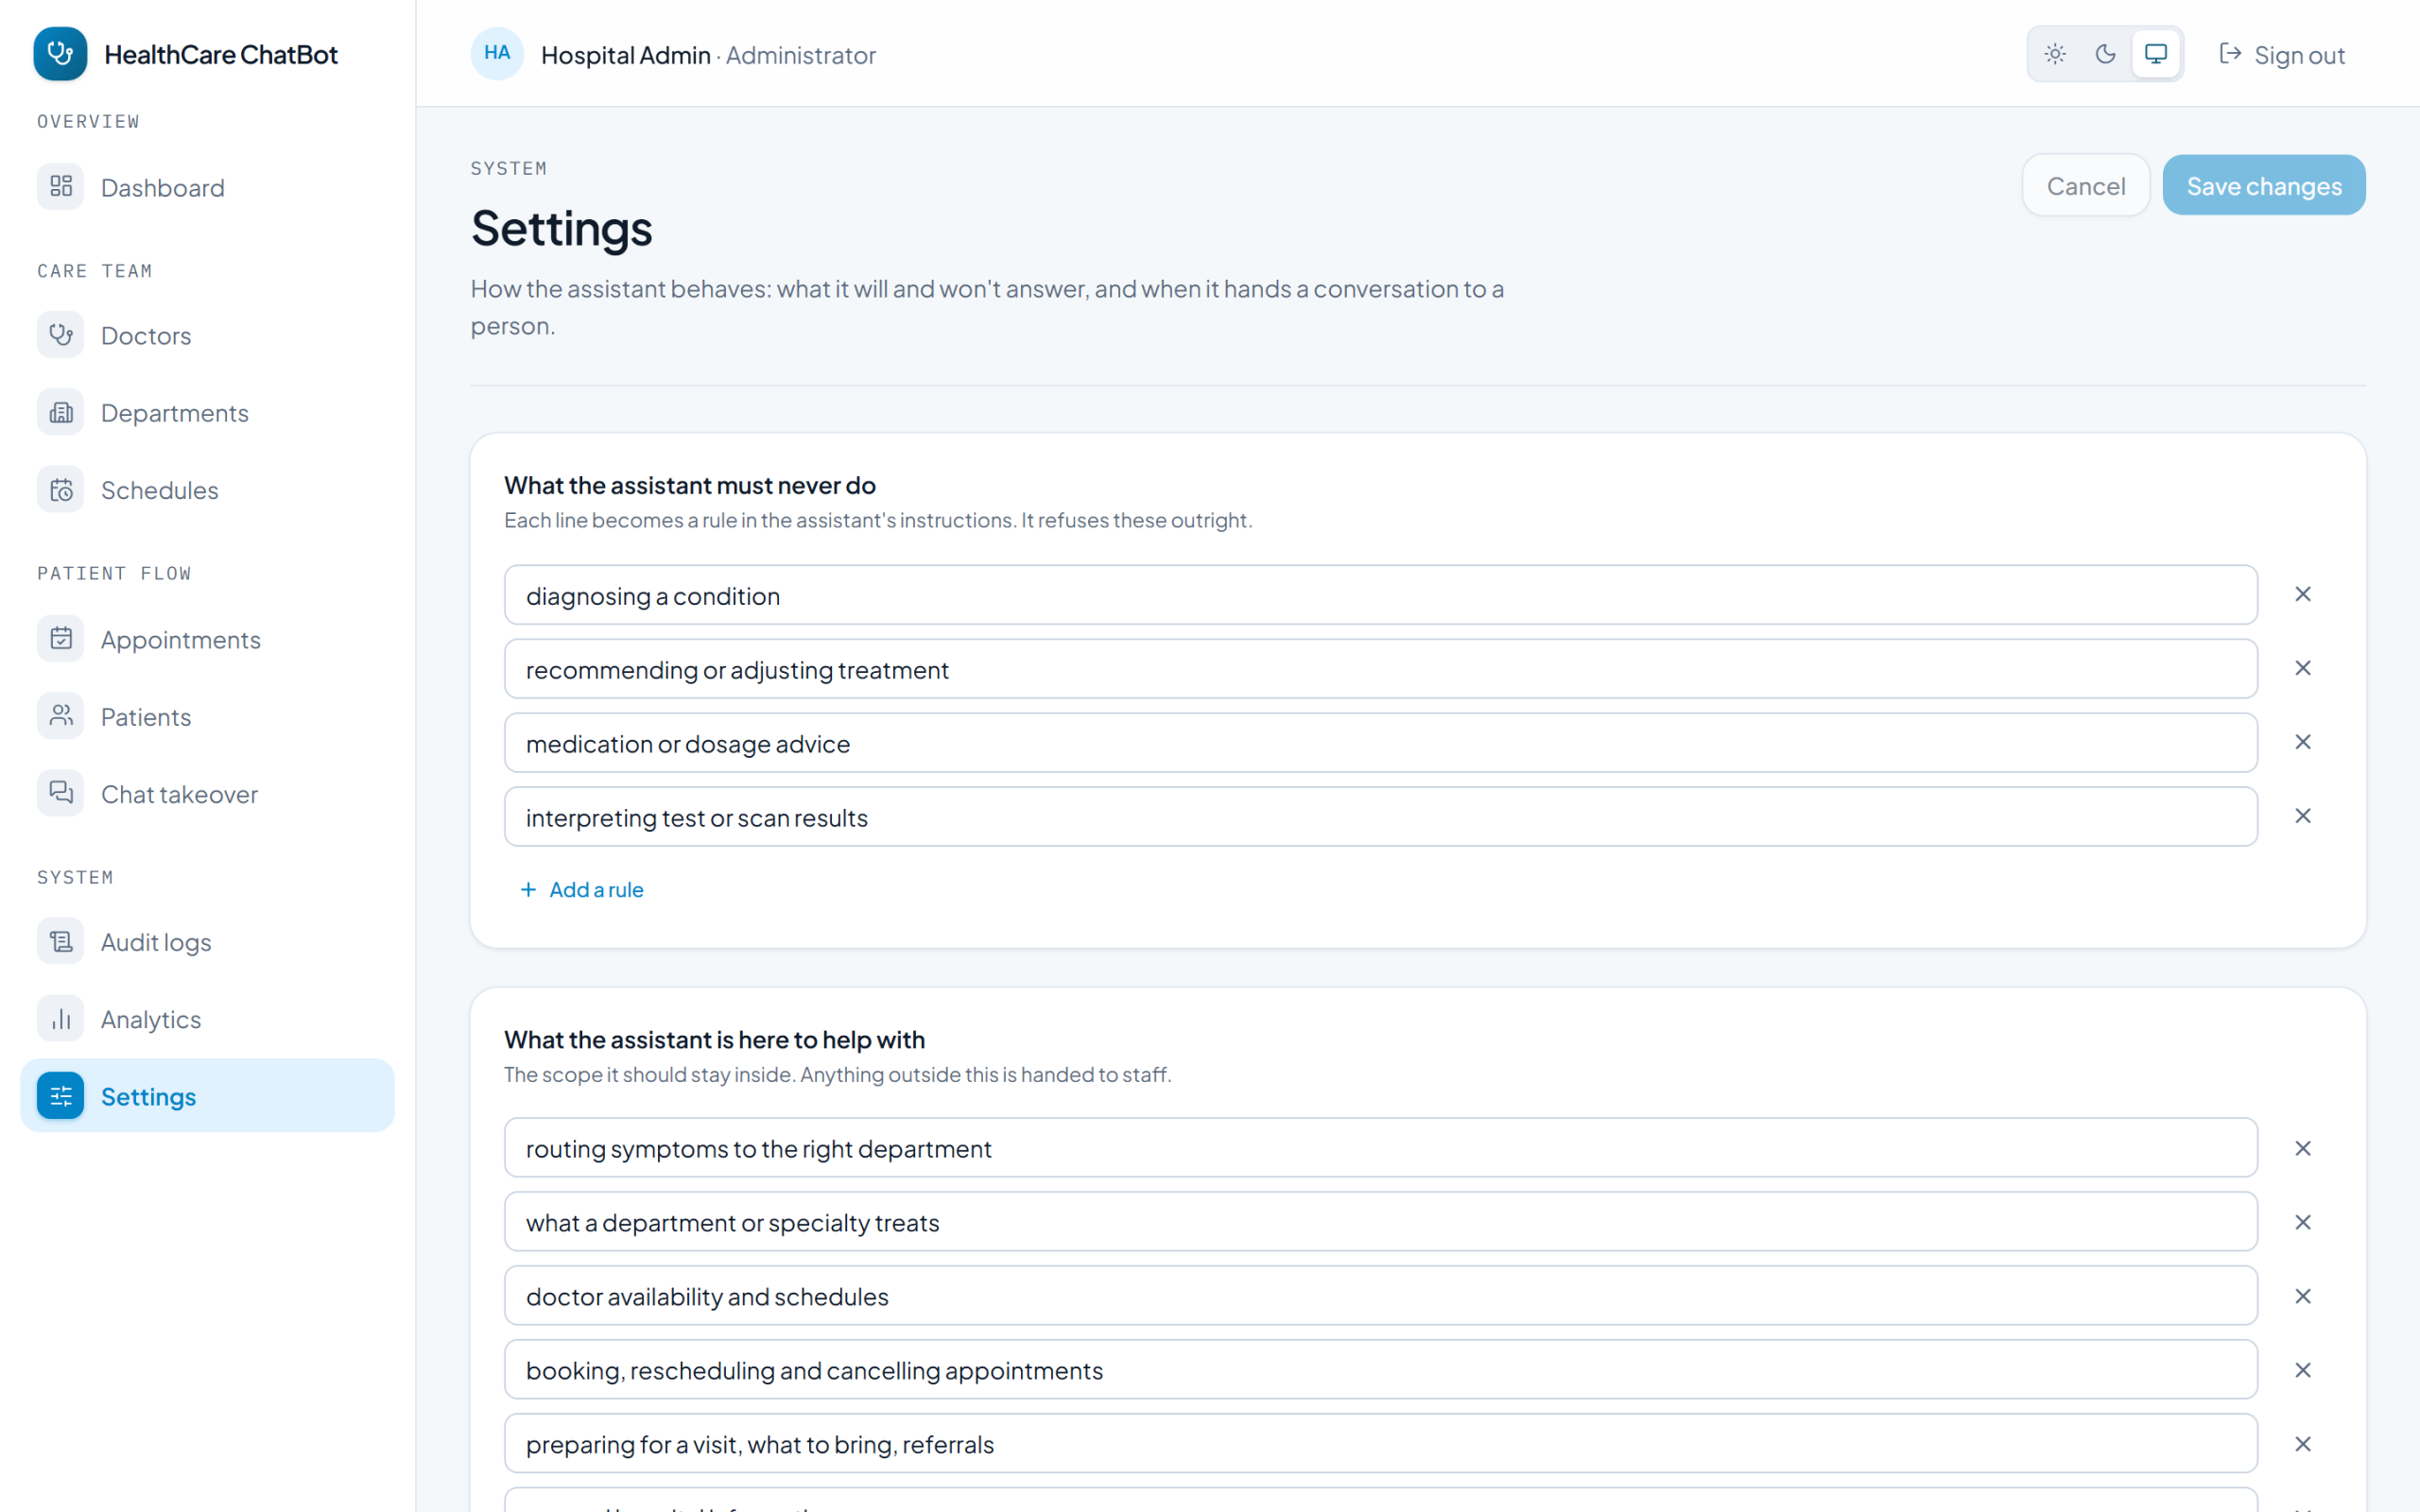Open the Schedules sidebar item

pyautogui.click(x=207, y=489)
